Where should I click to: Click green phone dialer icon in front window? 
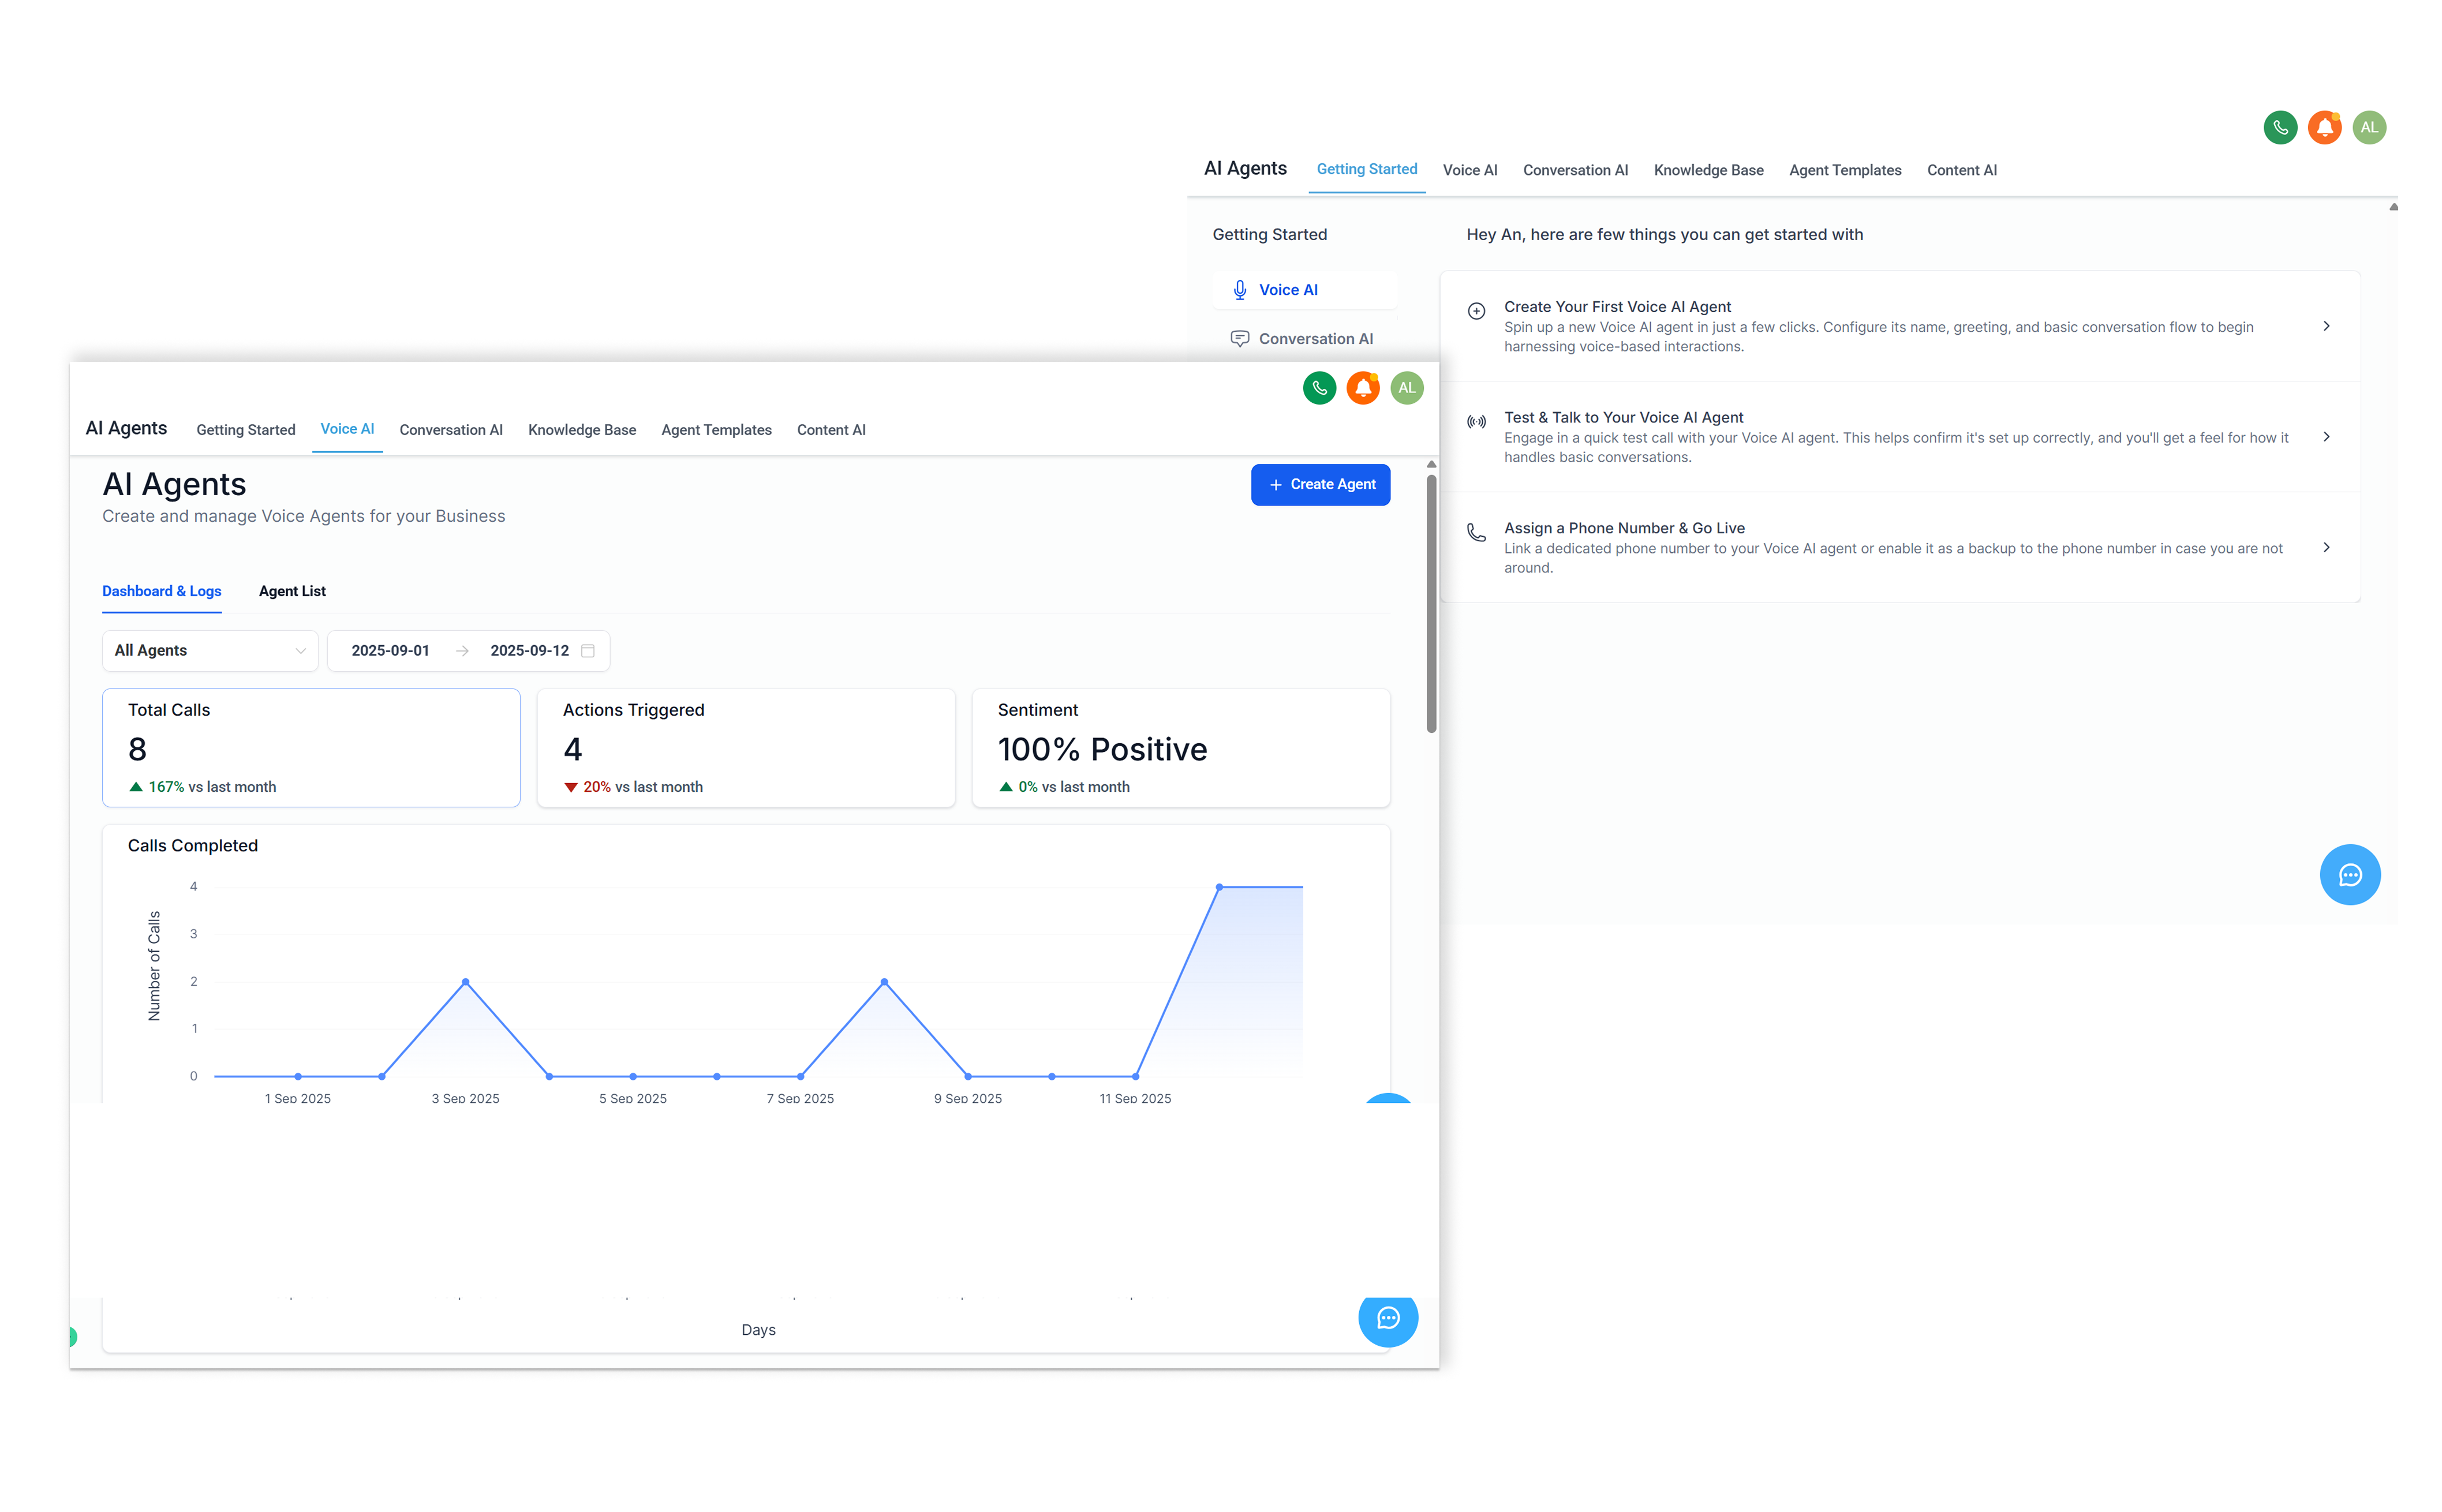click(1319, 388)
